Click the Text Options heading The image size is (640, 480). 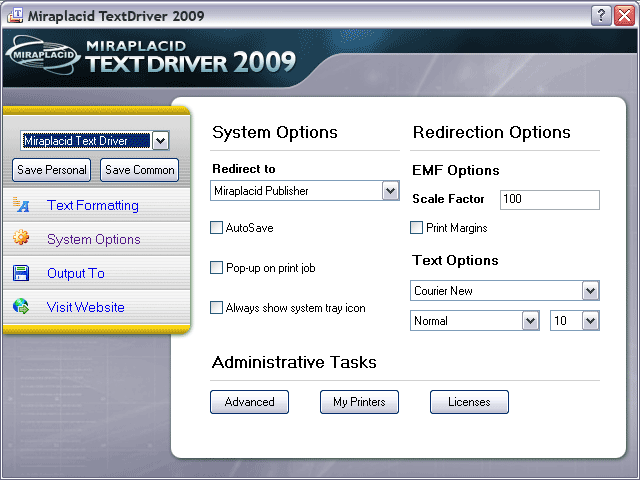(455, 260)
